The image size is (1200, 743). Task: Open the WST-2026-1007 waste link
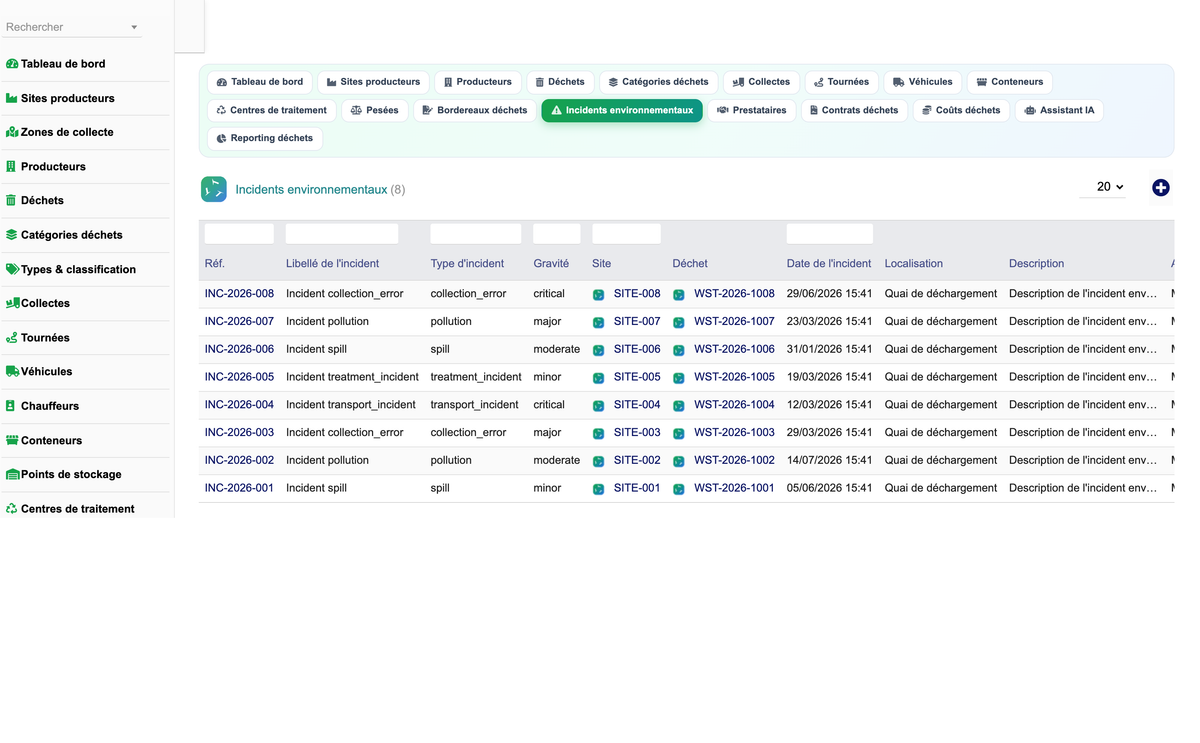click(734, 322)
